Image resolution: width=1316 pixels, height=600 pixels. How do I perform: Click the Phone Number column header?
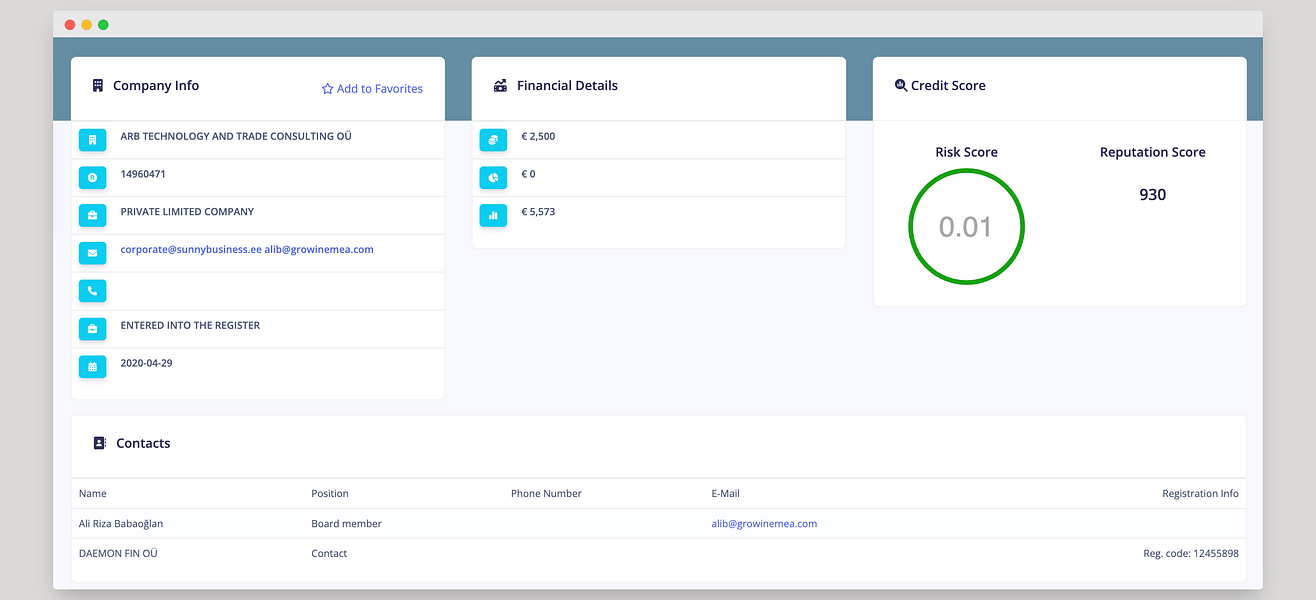tap(546, 493)
